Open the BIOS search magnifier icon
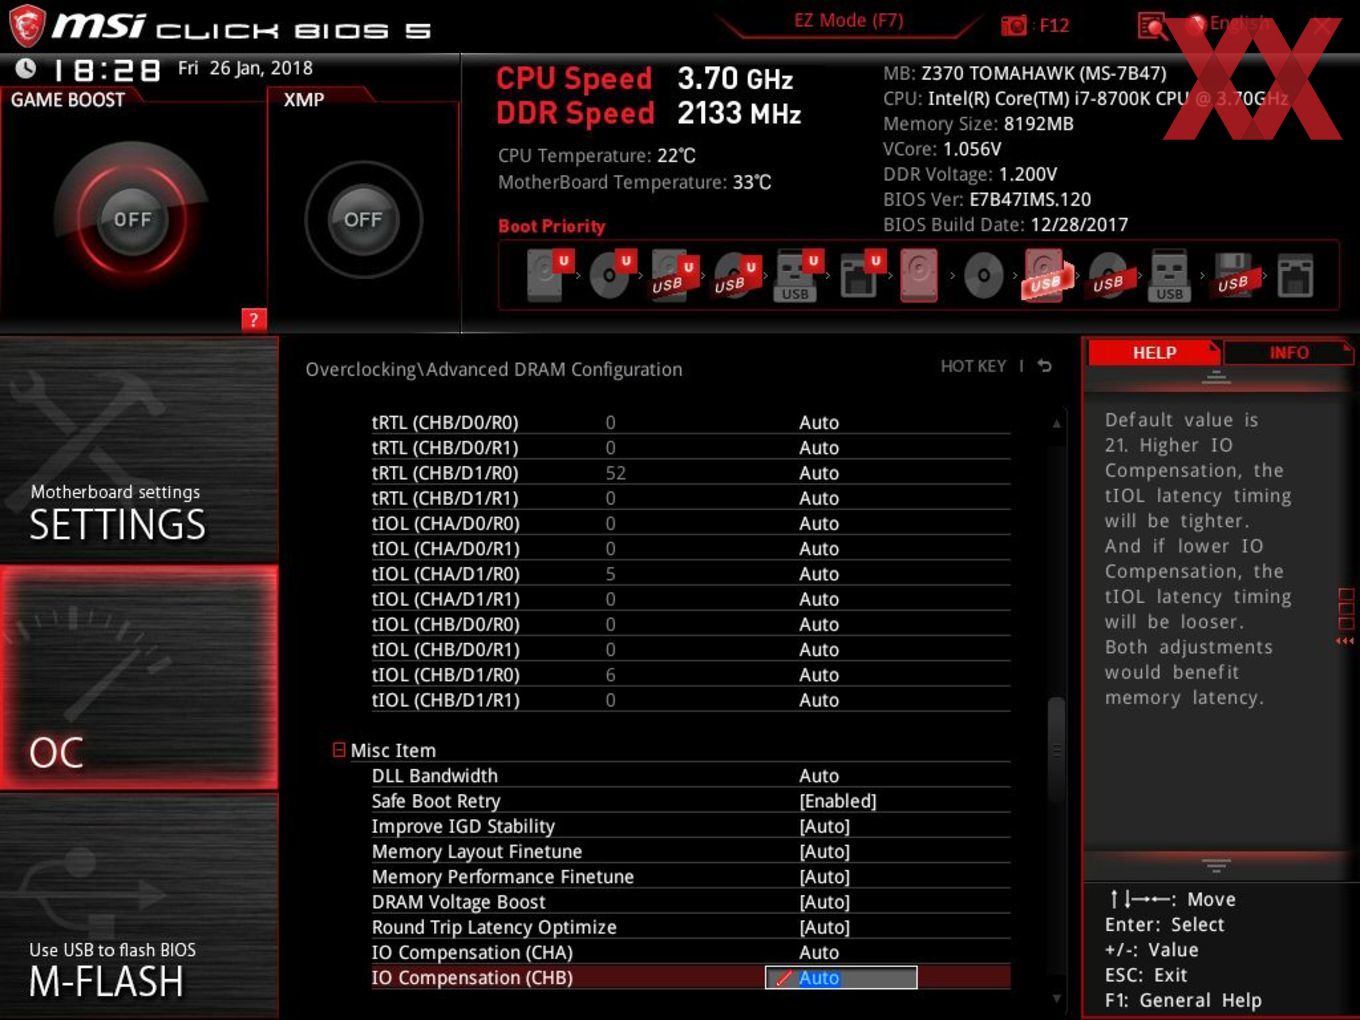The image size is (1360, 1020). 1152,25
